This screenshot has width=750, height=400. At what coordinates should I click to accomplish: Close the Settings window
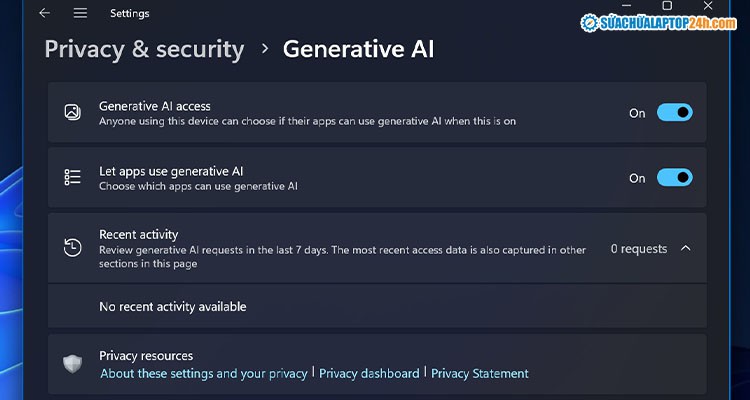point(708,6)
